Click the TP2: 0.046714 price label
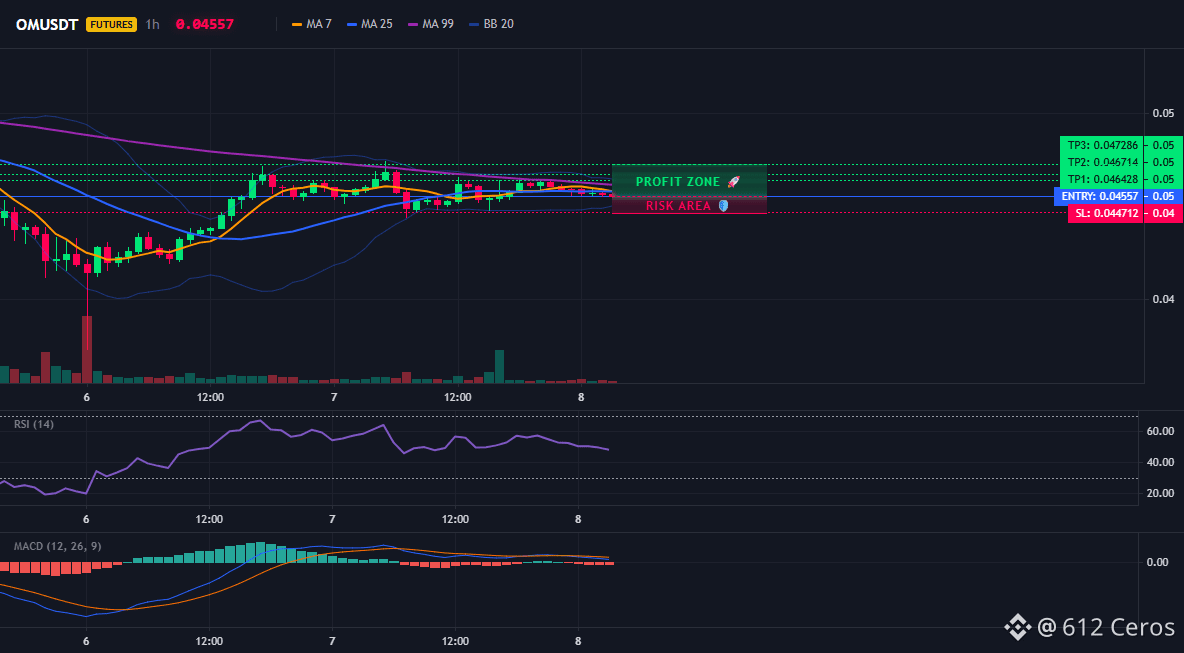Screen dimensions: 1184x653 point(1102,162)
